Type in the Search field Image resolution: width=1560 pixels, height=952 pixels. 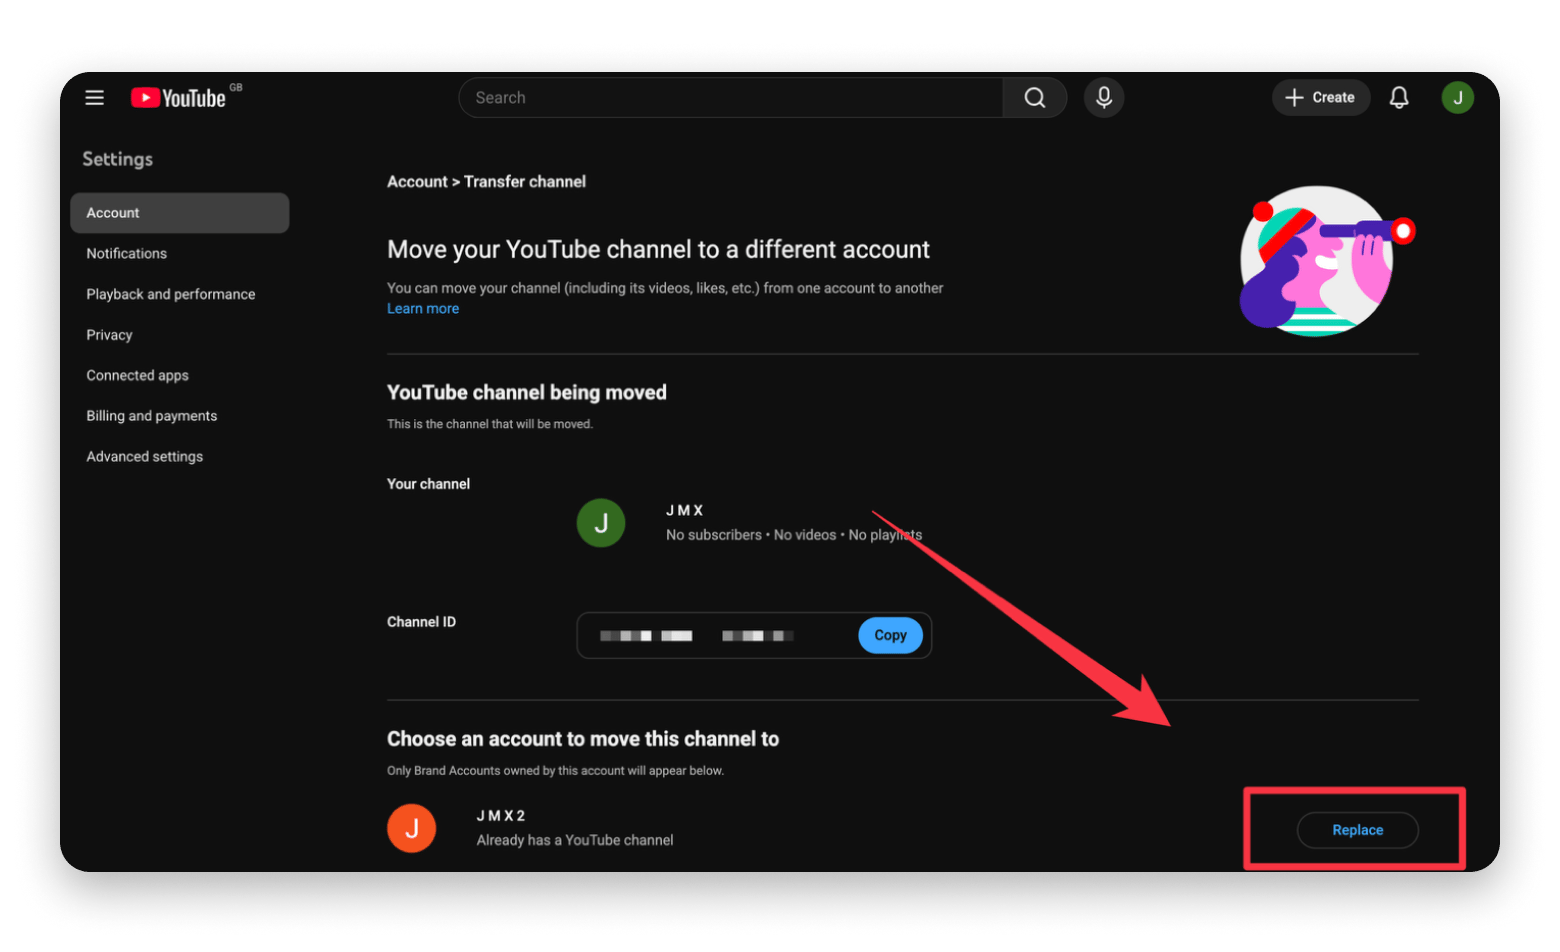pyautogui.click(x=730, y=98)
